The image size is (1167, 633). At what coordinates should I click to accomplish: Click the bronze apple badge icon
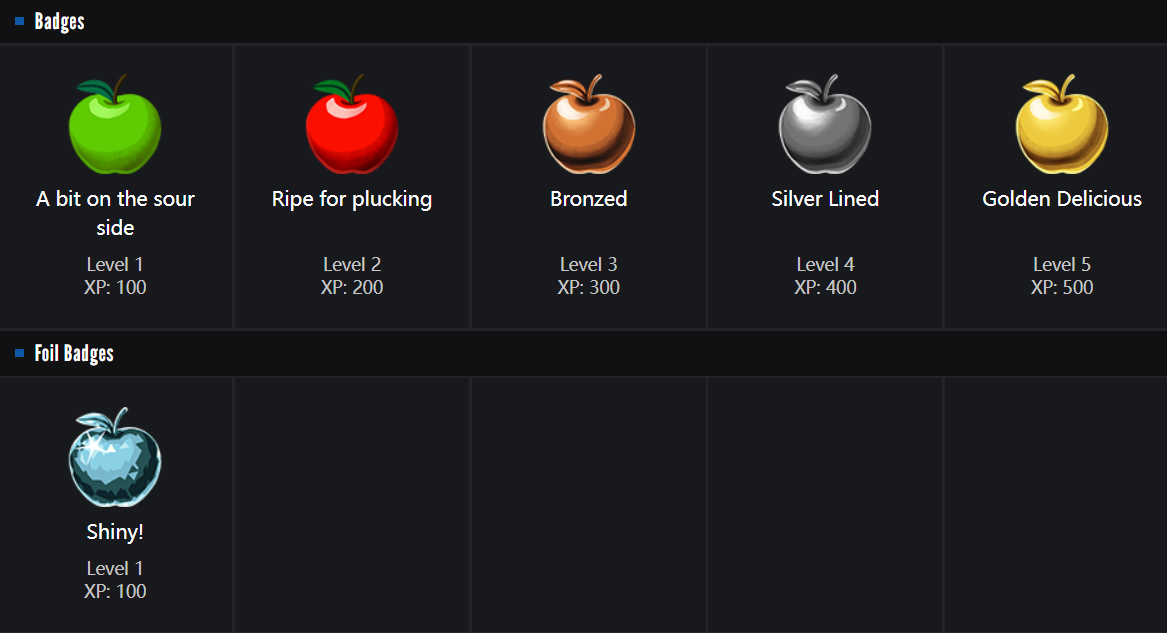coord(589,125)
